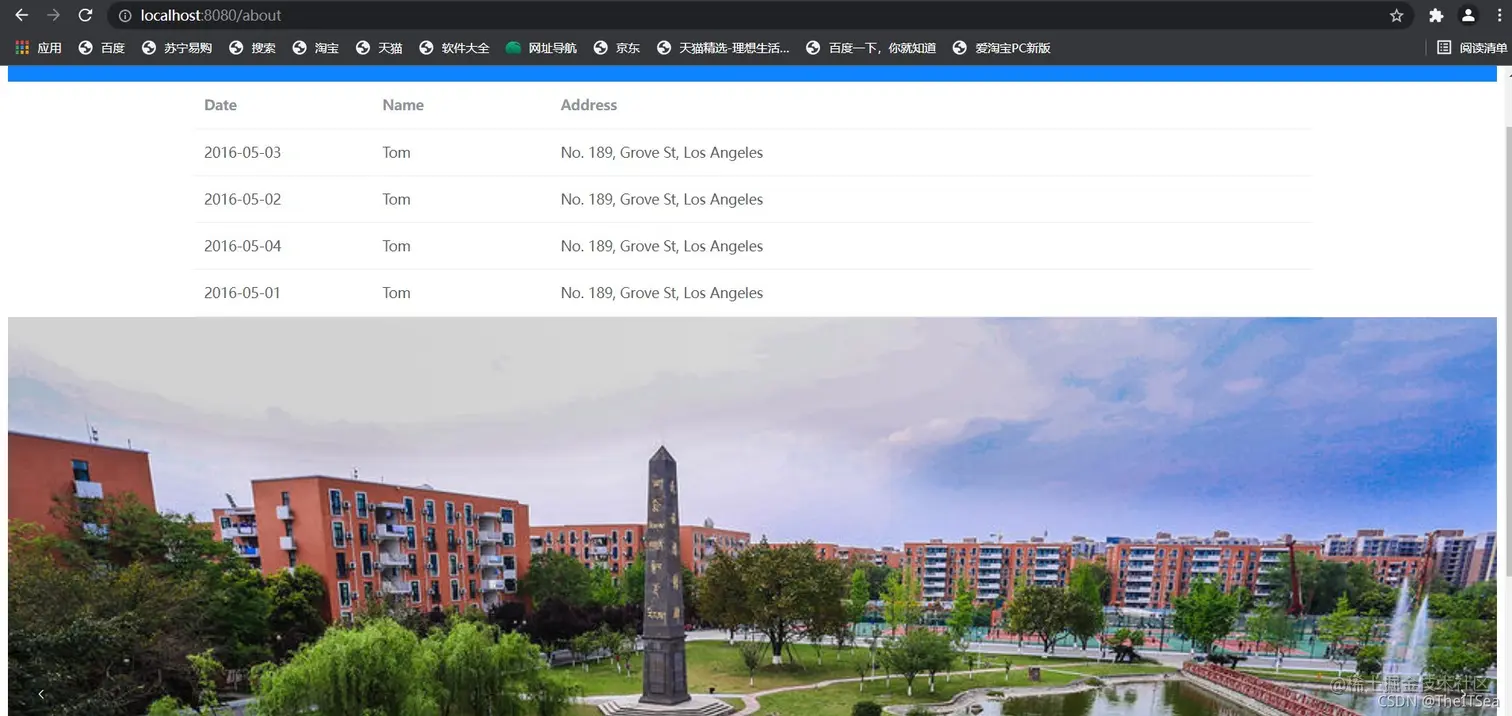Click the address bar showing localhost:8080/about

point(760,15)
